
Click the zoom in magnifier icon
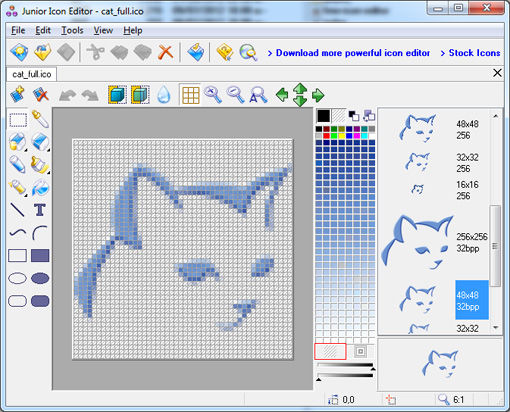coord(213,95)
